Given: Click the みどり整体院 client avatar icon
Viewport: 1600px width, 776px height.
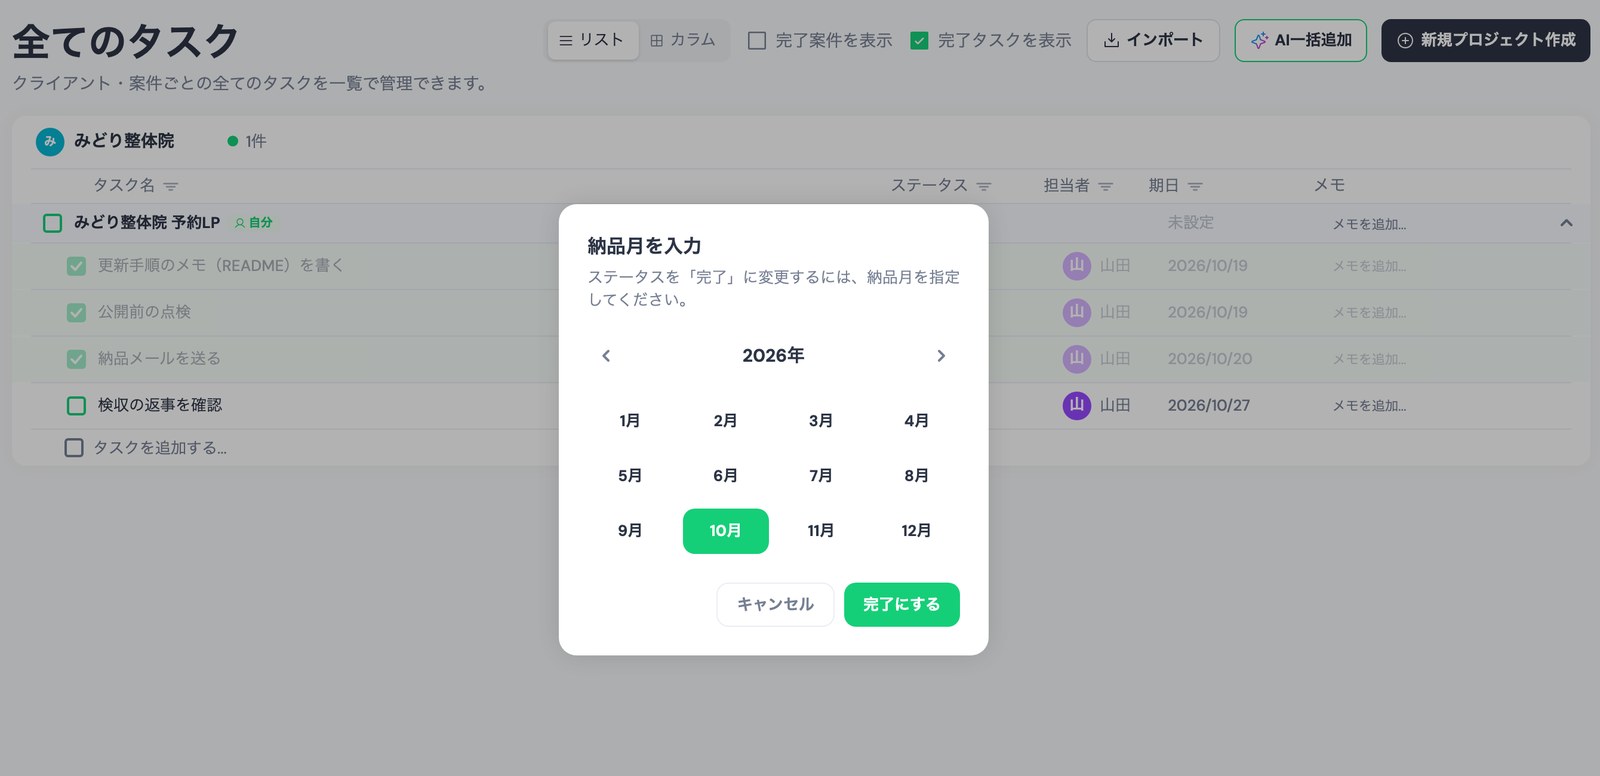Looking at the screenshot, I should point(50,141).
